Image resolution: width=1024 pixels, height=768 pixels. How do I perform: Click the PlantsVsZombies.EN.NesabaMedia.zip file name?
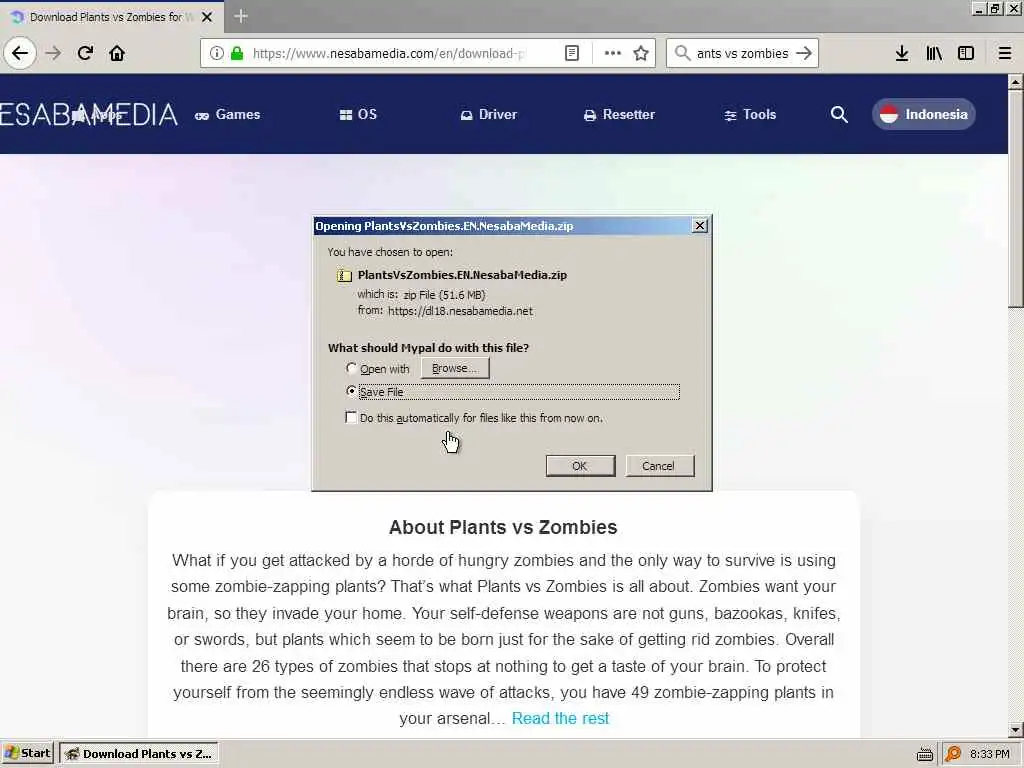[462, 275]
